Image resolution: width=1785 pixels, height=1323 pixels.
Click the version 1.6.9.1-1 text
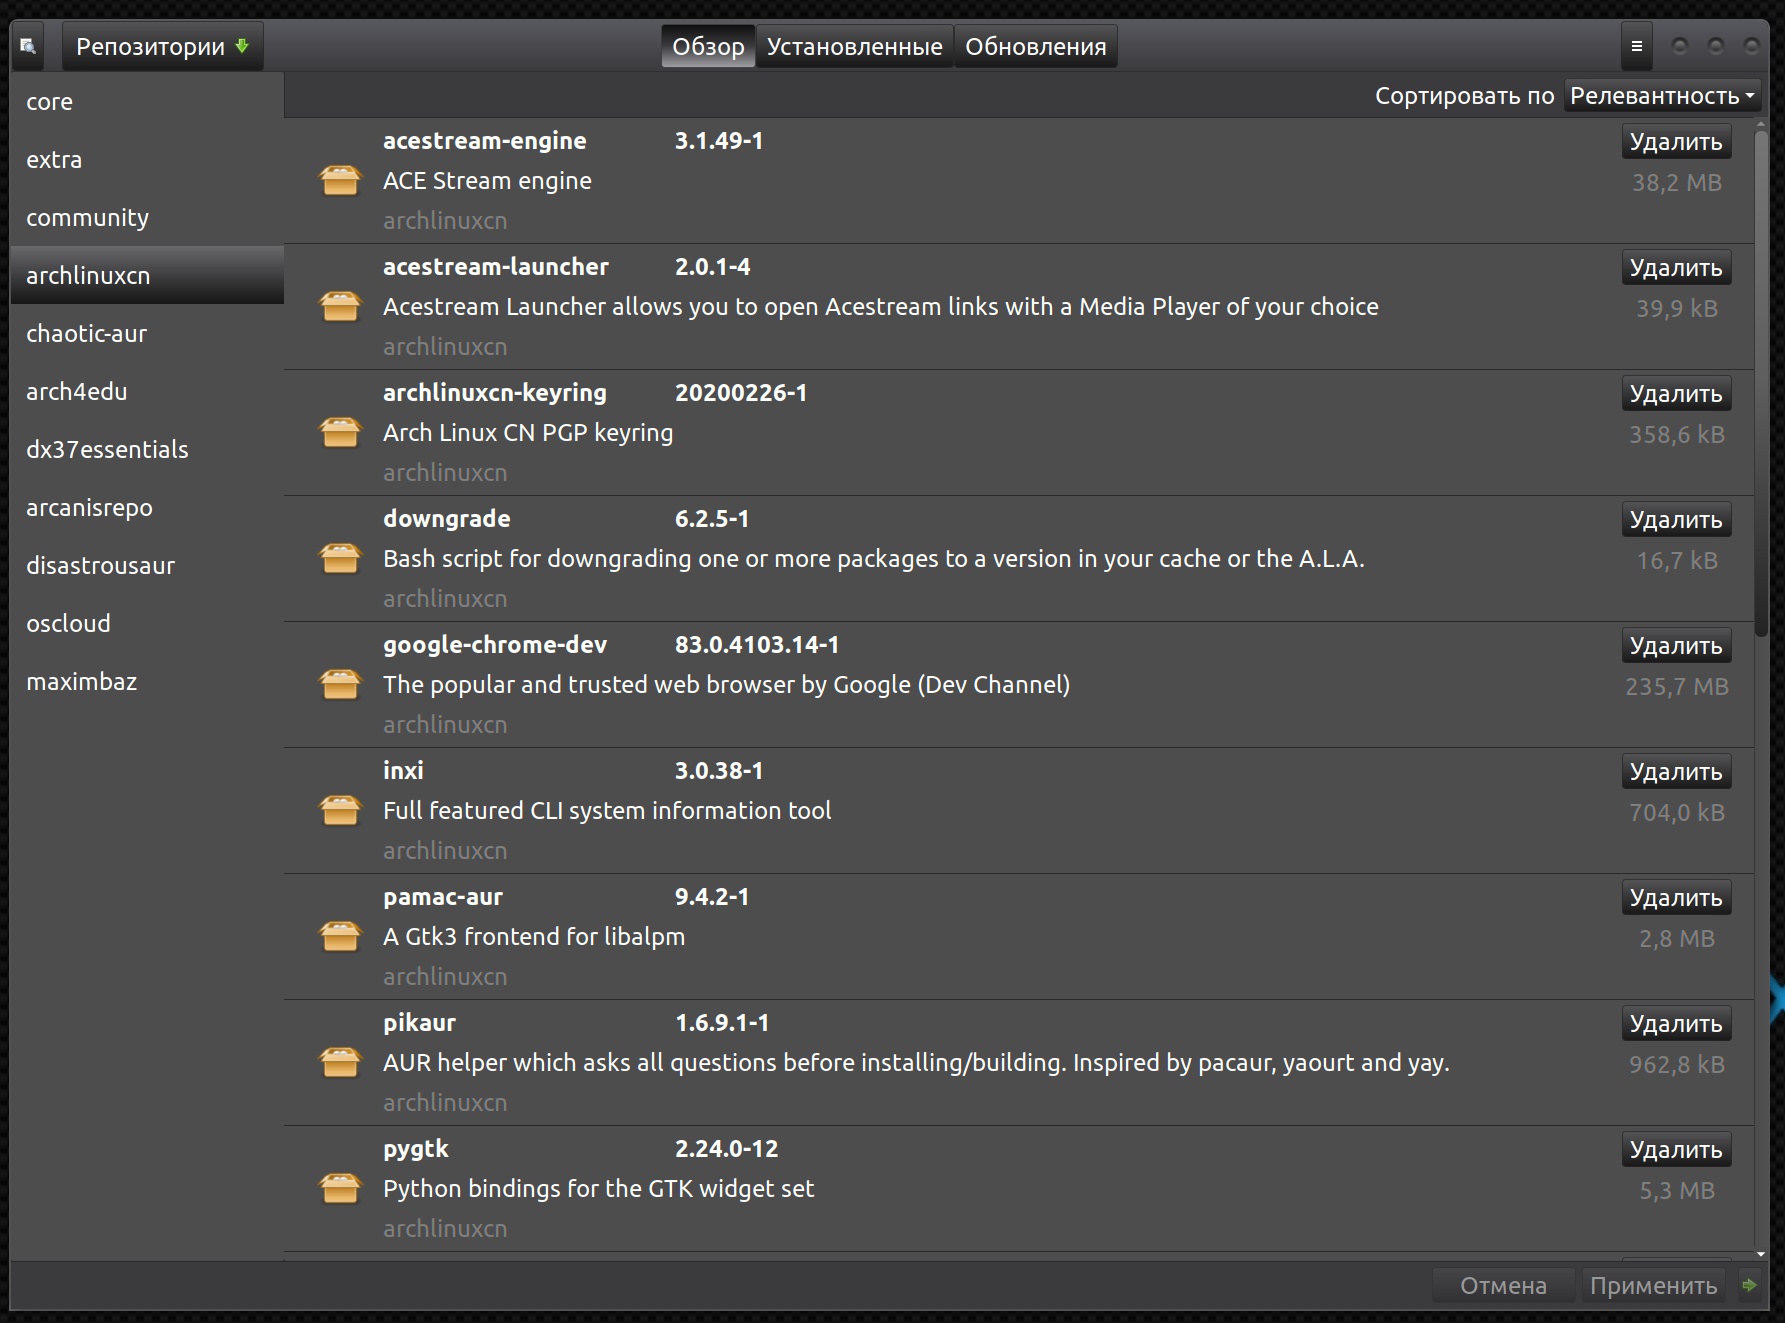coord(722,1023)
